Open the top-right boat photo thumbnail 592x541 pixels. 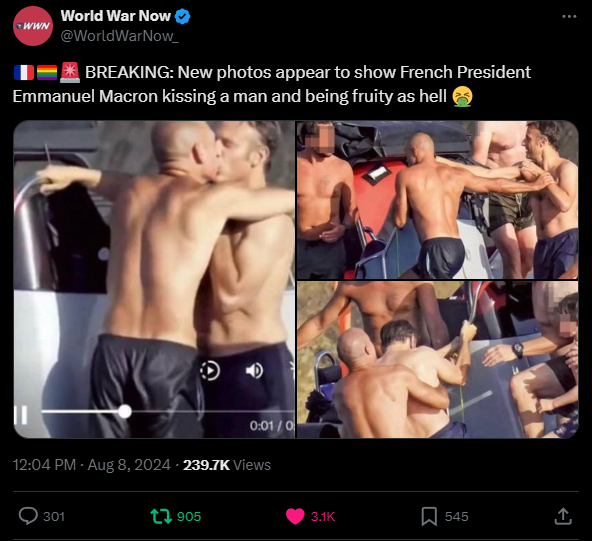tap(438, 200)
